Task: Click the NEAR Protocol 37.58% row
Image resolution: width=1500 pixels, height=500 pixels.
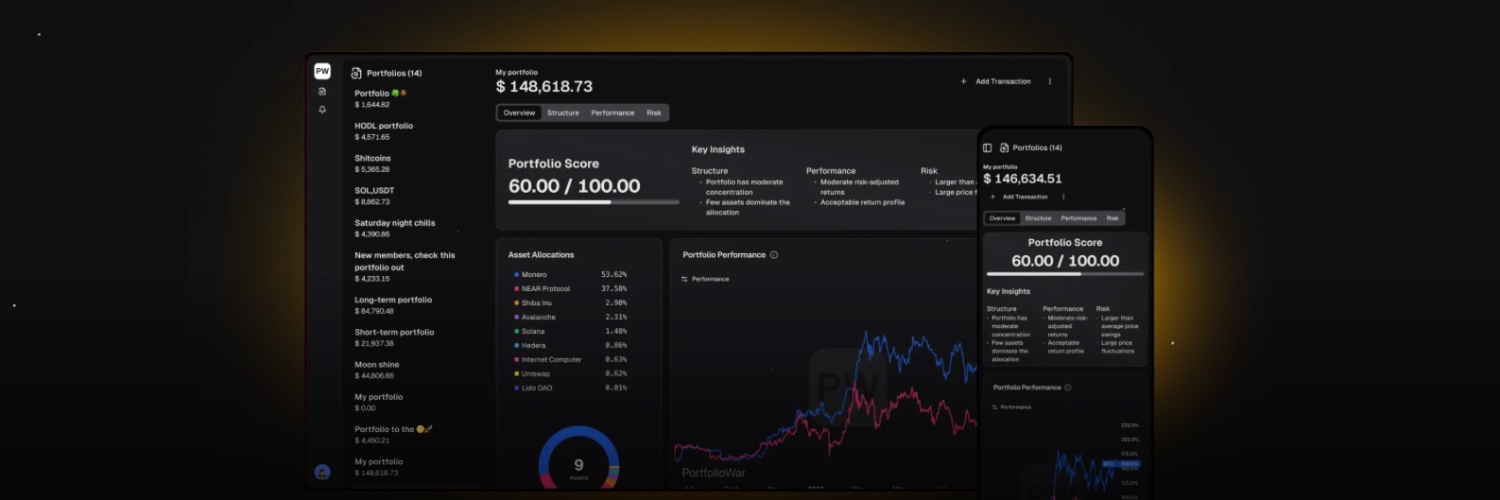Action: tap(570, 288)
